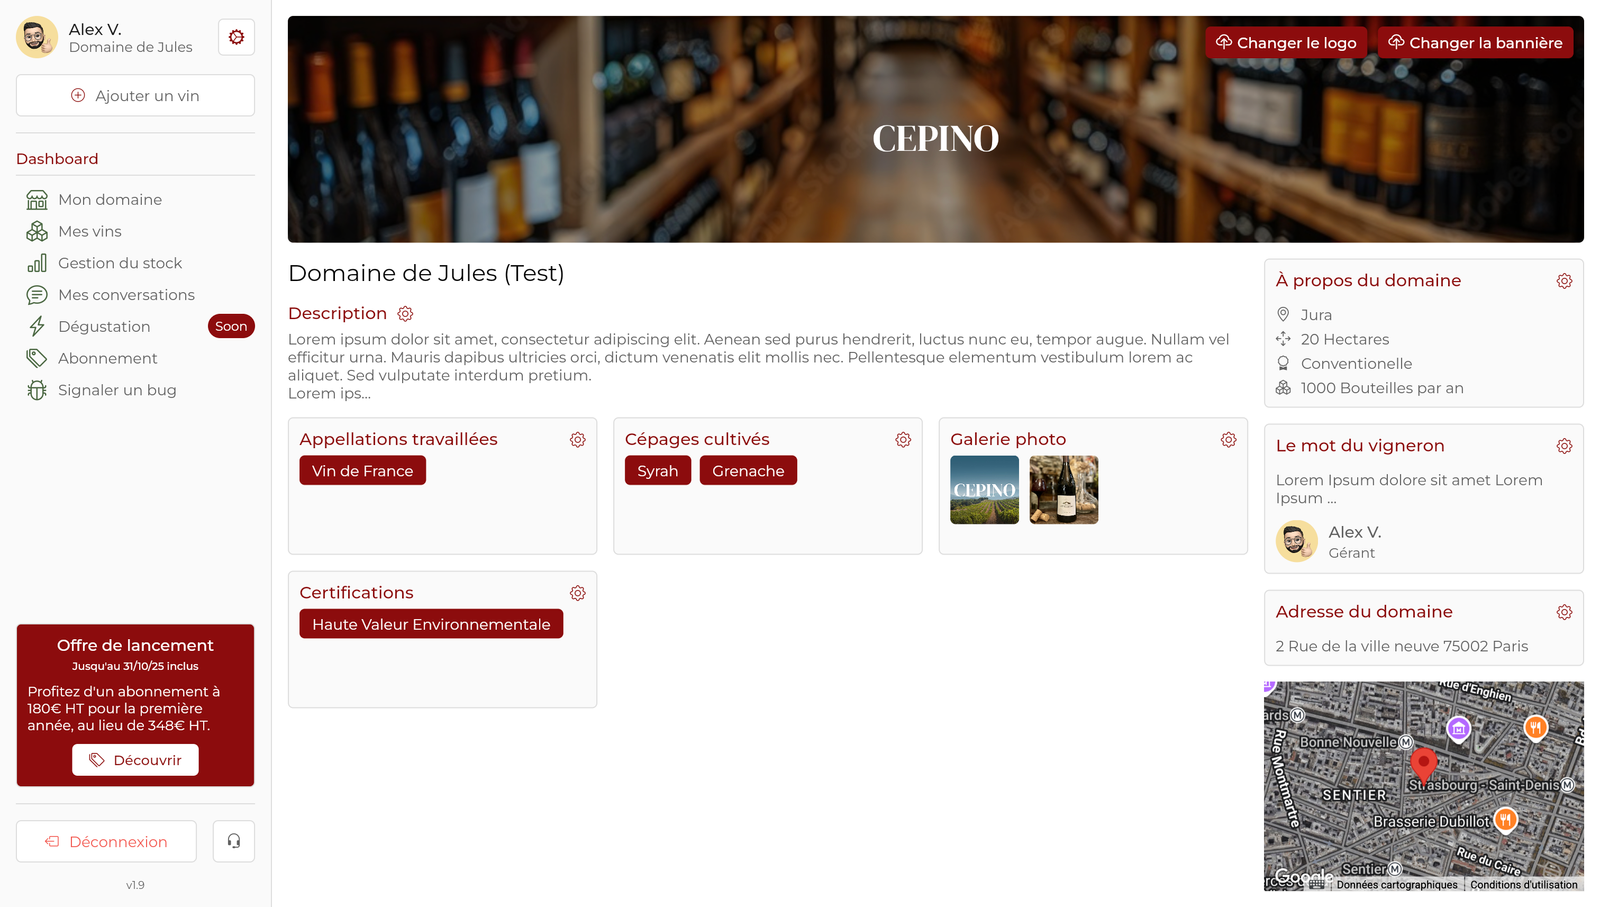Click Changer le logo button
The width and height of the screenshot is (1600, 907).
[x=1286, y=43]
